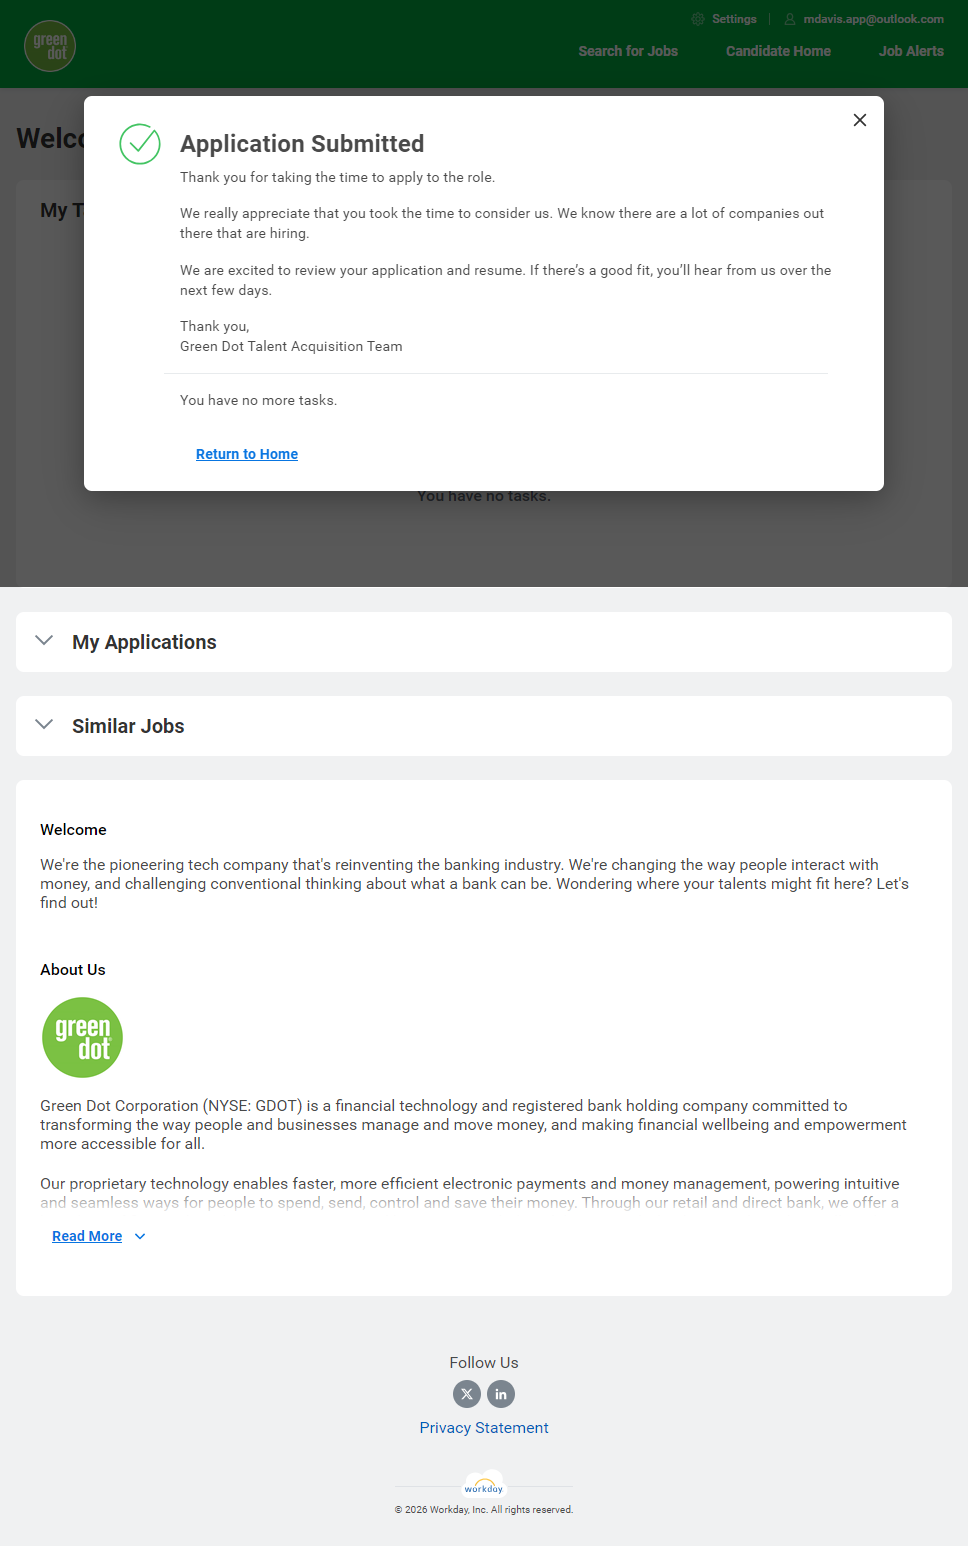The width and height of the screenshot is (968, 1546).
Task: Click the user account profile icon
Action: coord(790,19)
